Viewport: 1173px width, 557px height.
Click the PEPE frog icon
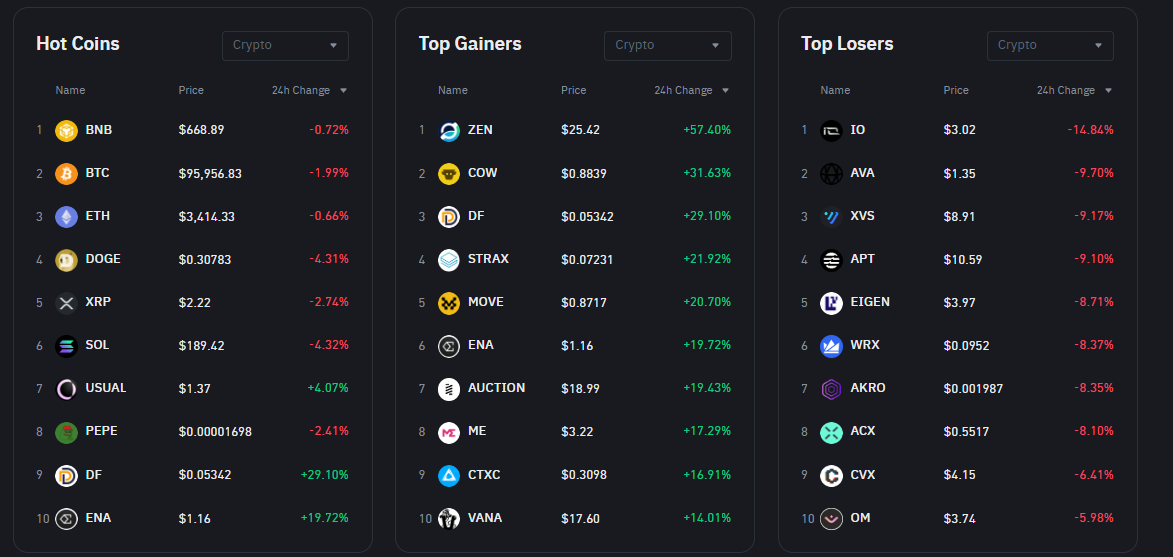(66, 432)
